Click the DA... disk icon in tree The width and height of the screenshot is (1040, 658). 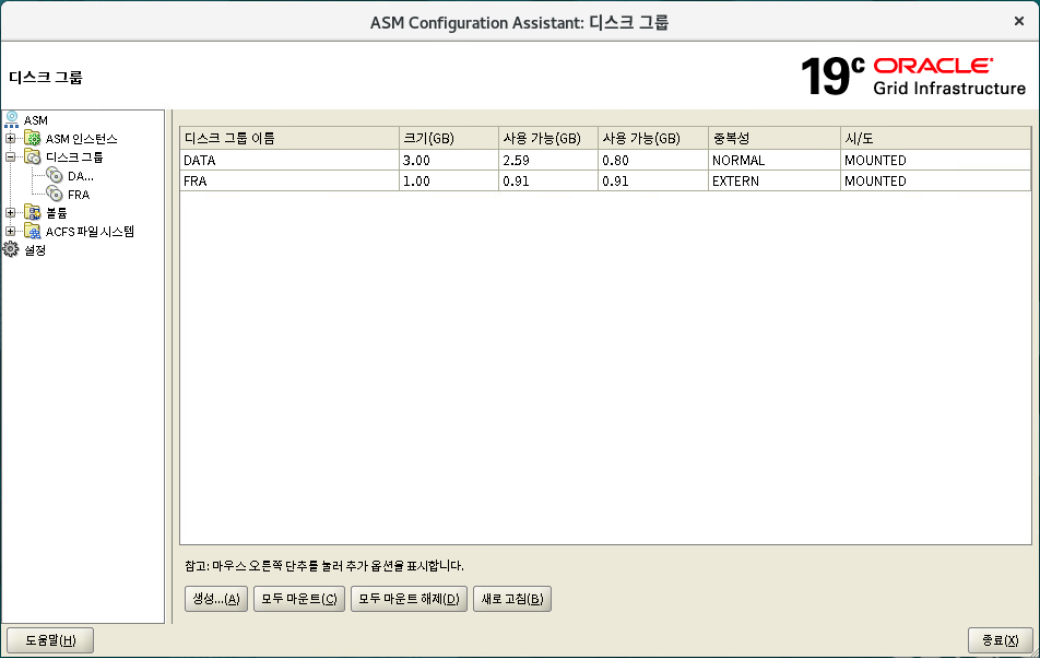point(55,176)
